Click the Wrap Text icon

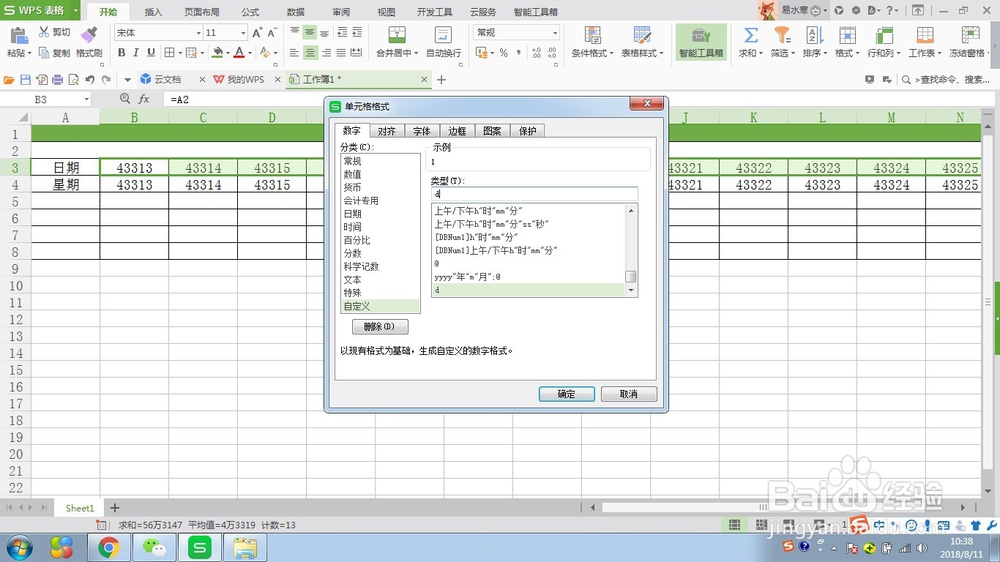point(443,36)
